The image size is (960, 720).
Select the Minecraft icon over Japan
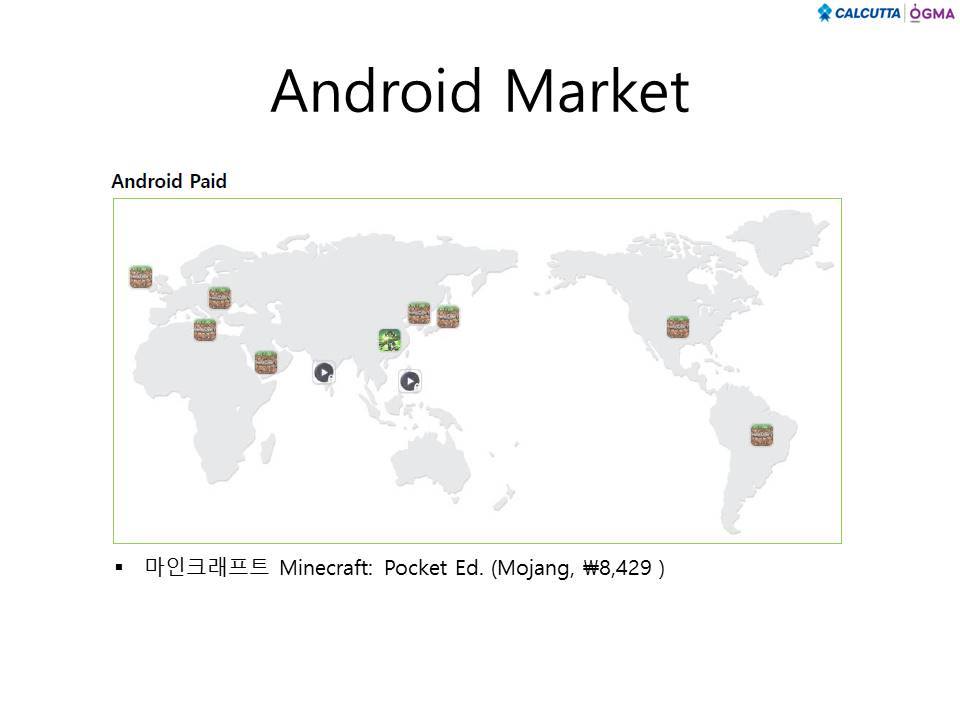(448, 317)
